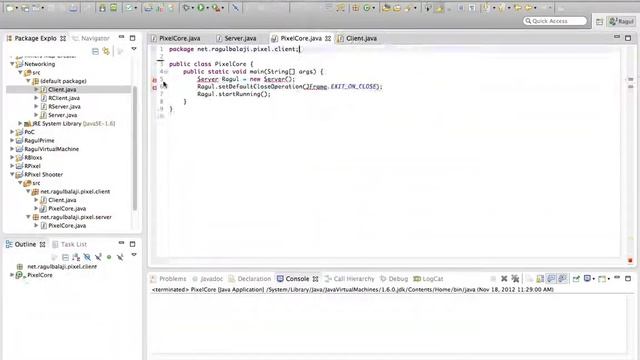Toggle Show Console on standard error
This screenshot has width=640, height=360.
point(562,279)
